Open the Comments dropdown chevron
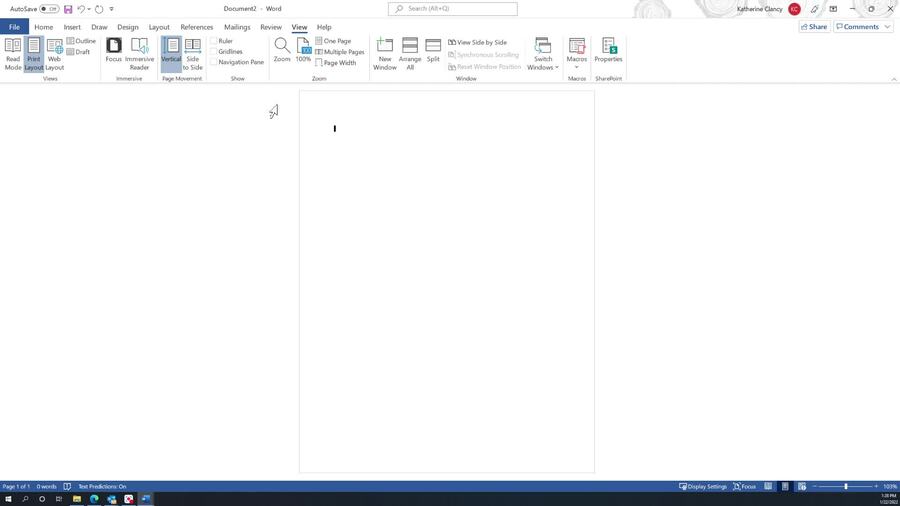The image size is (900, 506). tap(887, 27)
